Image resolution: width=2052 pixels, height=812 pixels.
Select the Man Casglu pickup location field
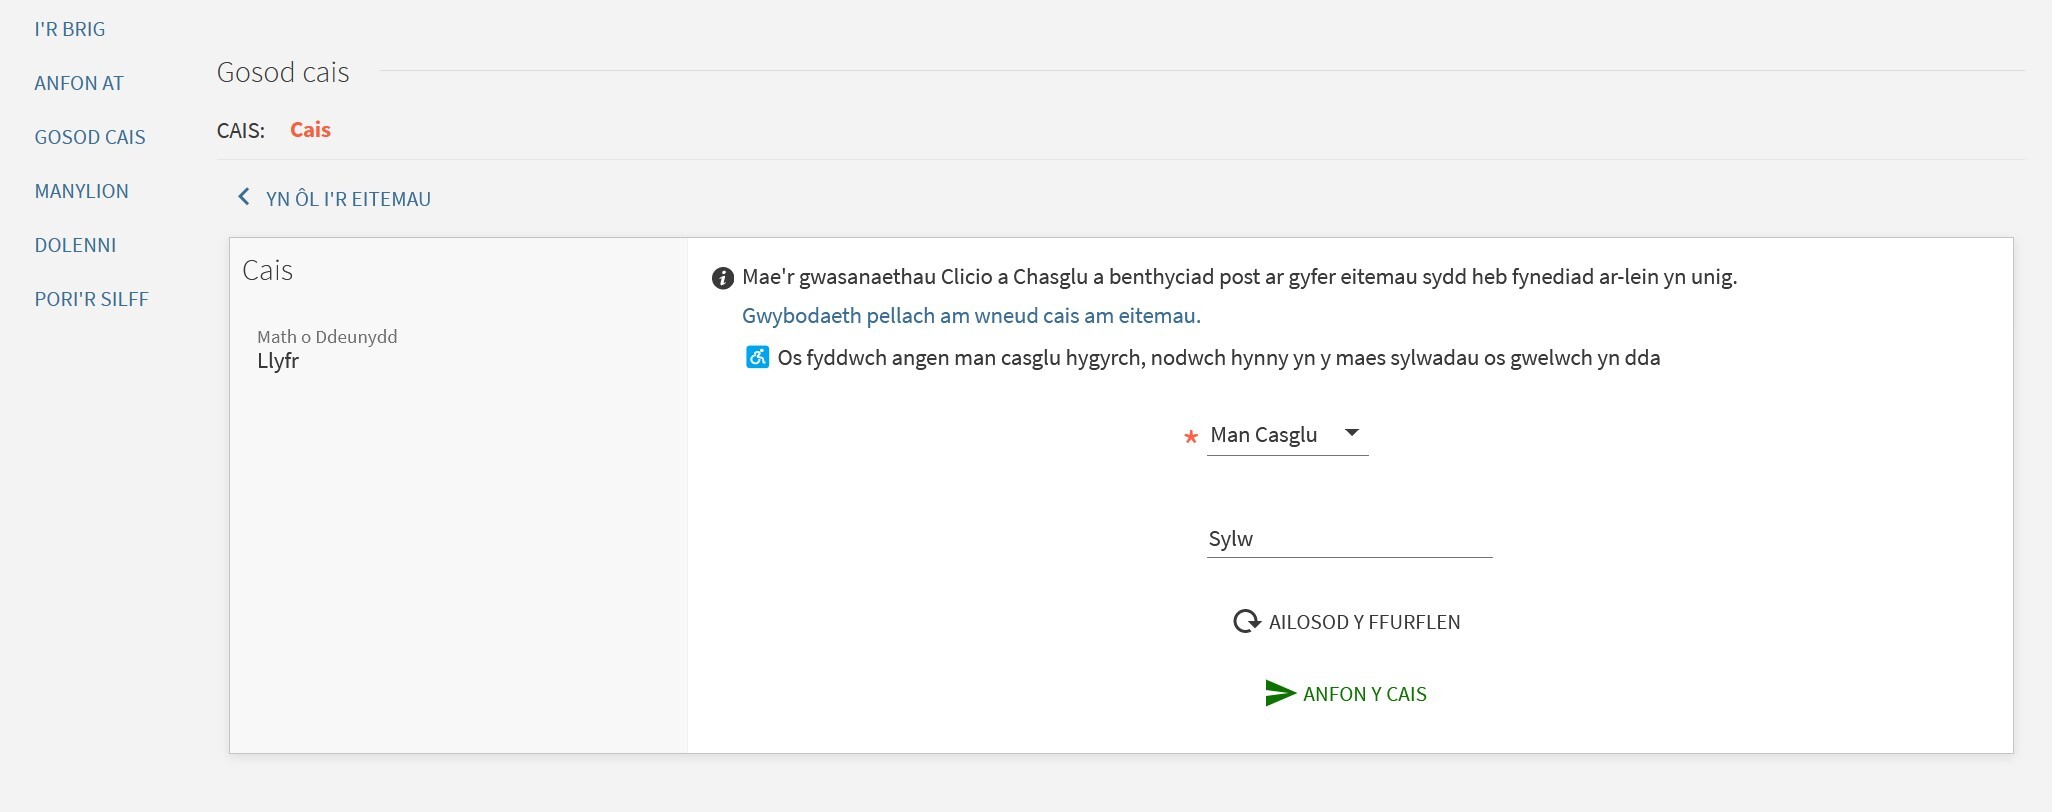1287,436
